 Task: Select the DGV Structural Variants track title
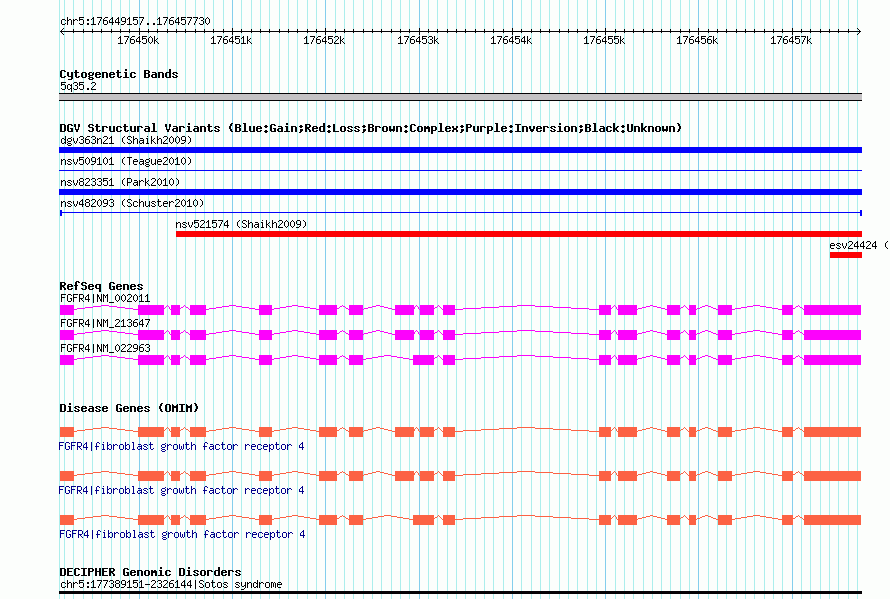point(370,128)
